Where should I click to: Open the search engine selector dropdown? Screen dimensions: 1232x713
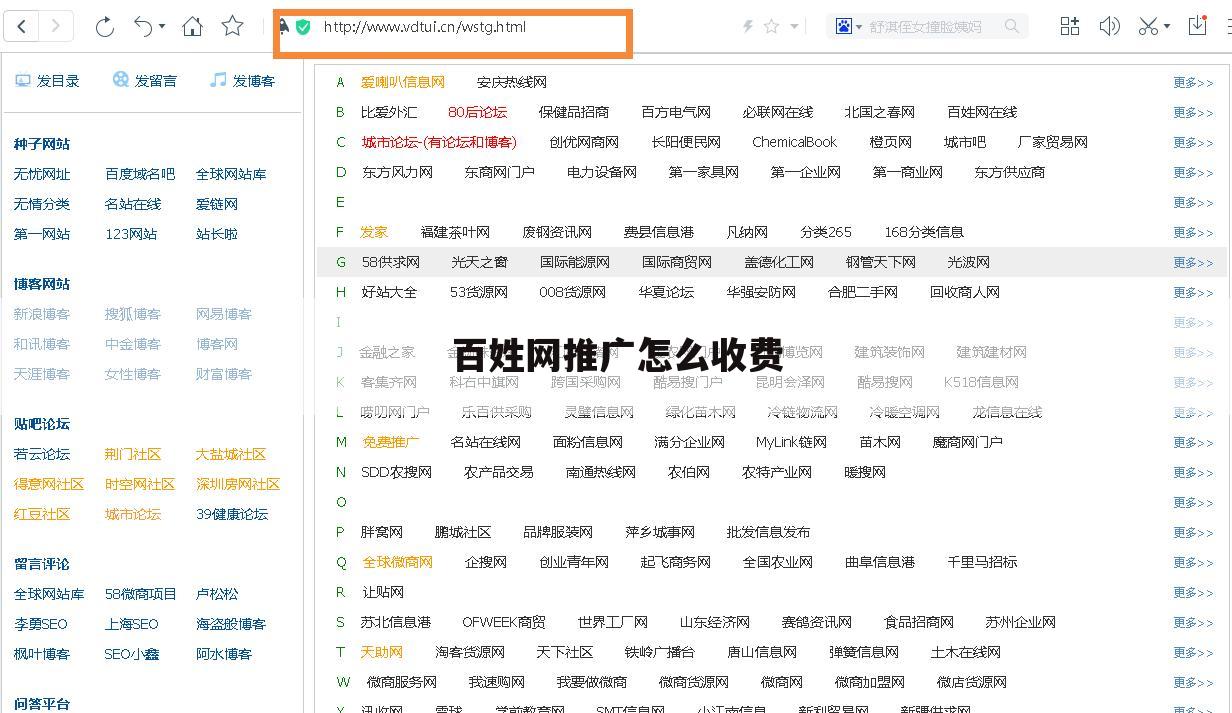click(860, 26)
